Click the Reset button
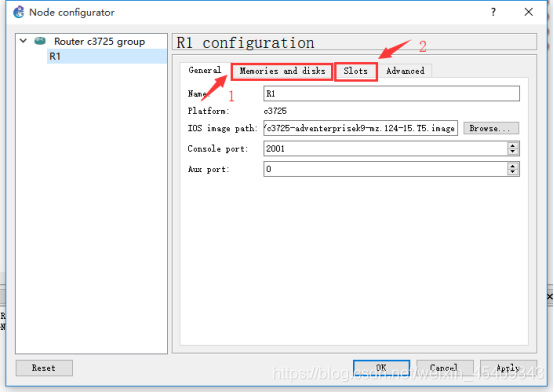This screenshot has height=392, width=554. pyautogui.click(x=44, y=368)
